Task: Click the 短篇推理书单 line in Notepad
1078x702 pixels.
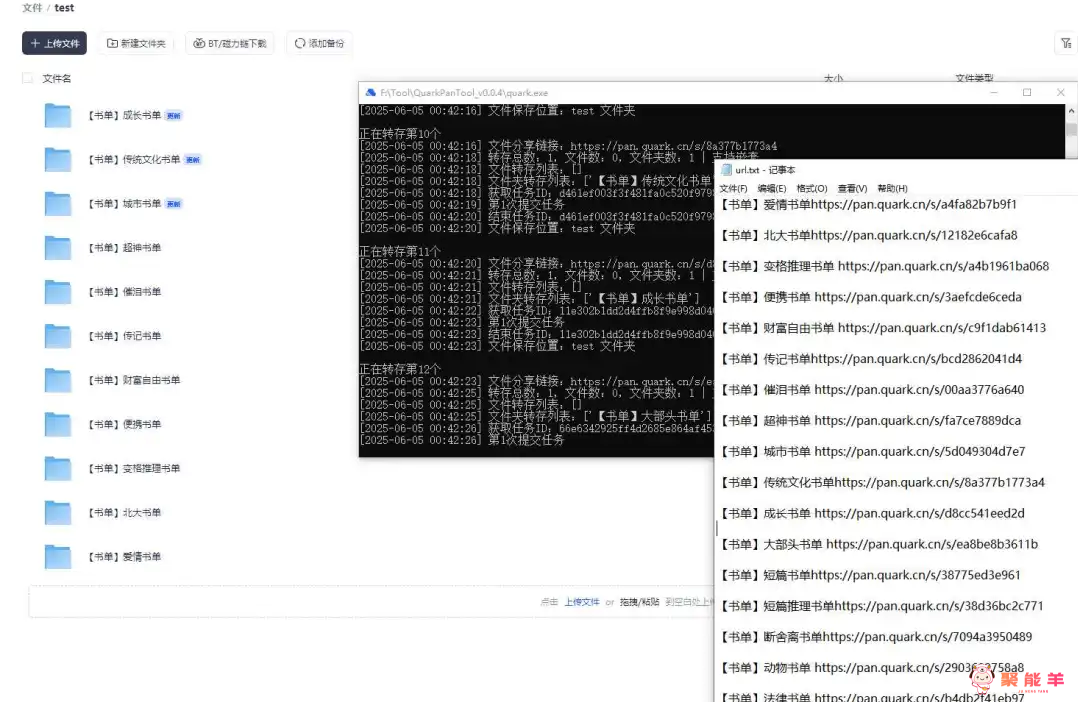Action: coord(882,606)
